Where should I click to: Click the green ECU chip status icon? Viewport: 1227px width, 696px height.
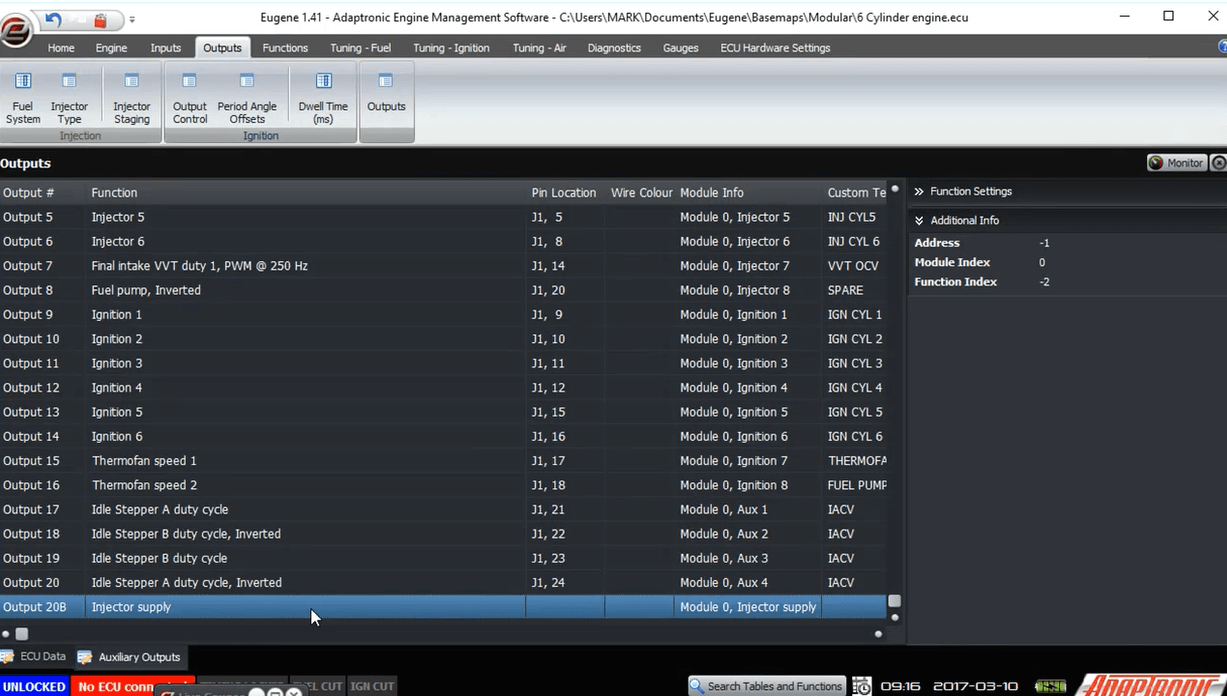click(1051, 686)
